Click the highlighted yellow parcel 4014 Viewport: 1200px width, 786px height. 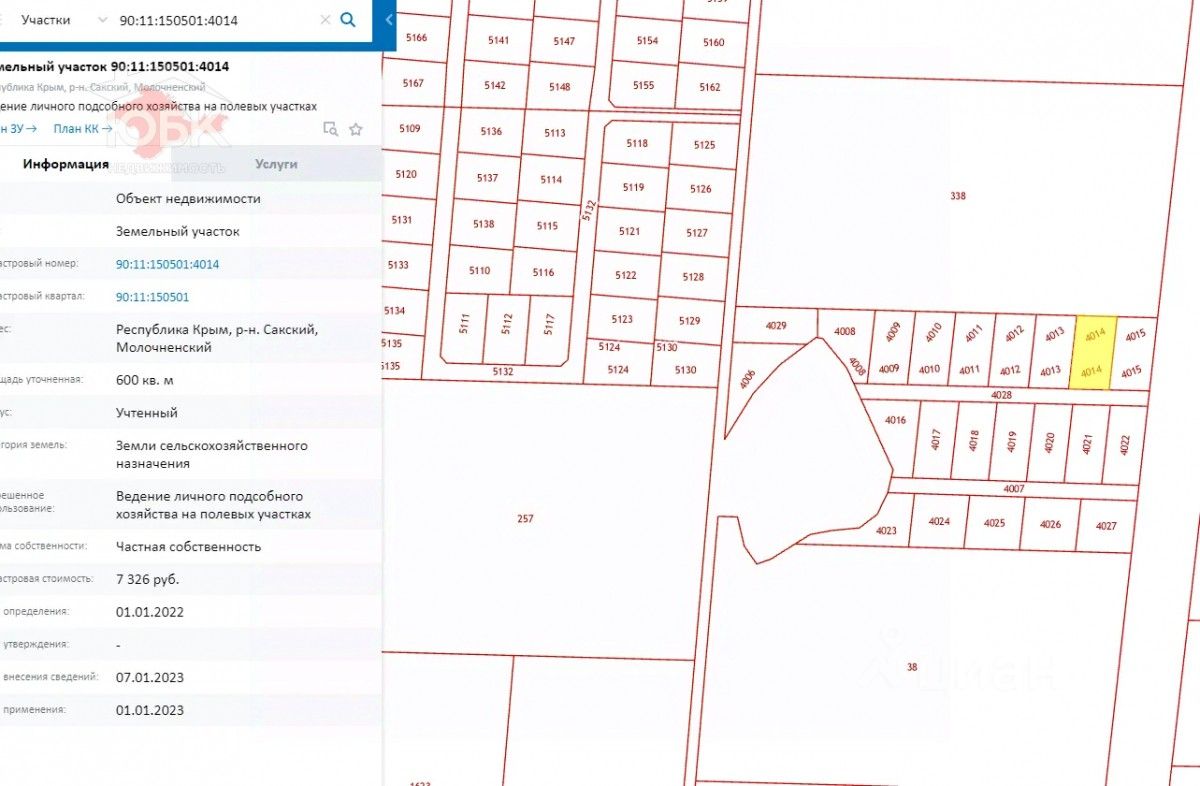[1093, 352]
